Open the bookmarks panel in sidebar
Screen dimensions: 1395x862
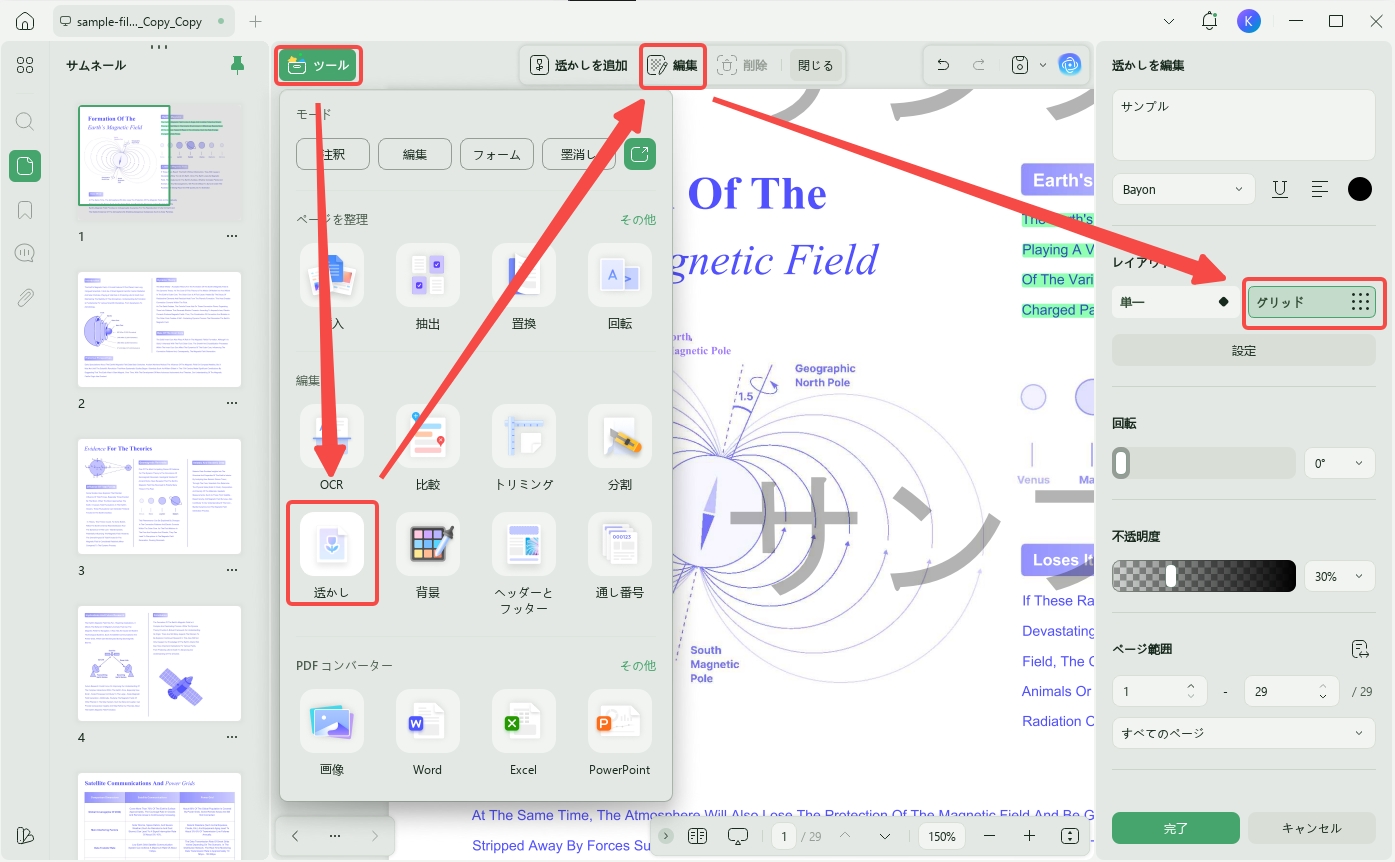pyautogui.click(x=25, y=210)
